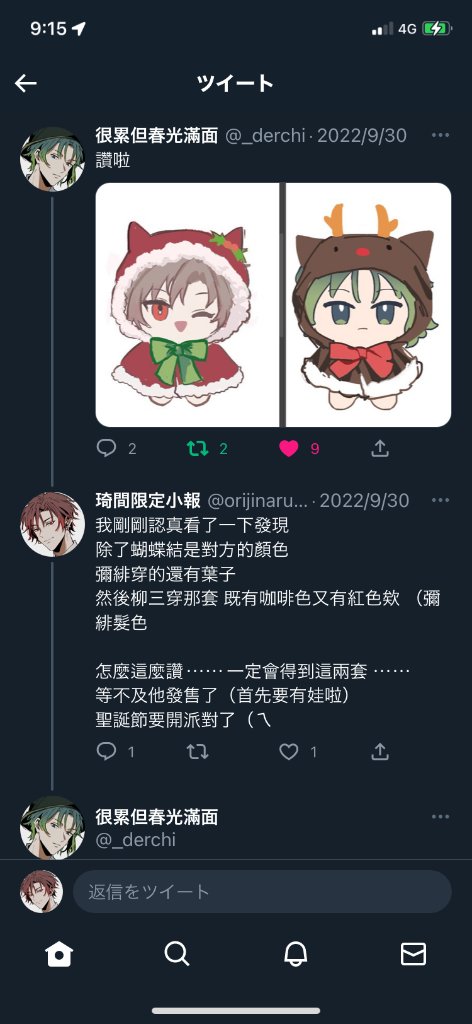Open the Home tab
The width and height of the screenshot is (472, 1024).
[59, 954]
